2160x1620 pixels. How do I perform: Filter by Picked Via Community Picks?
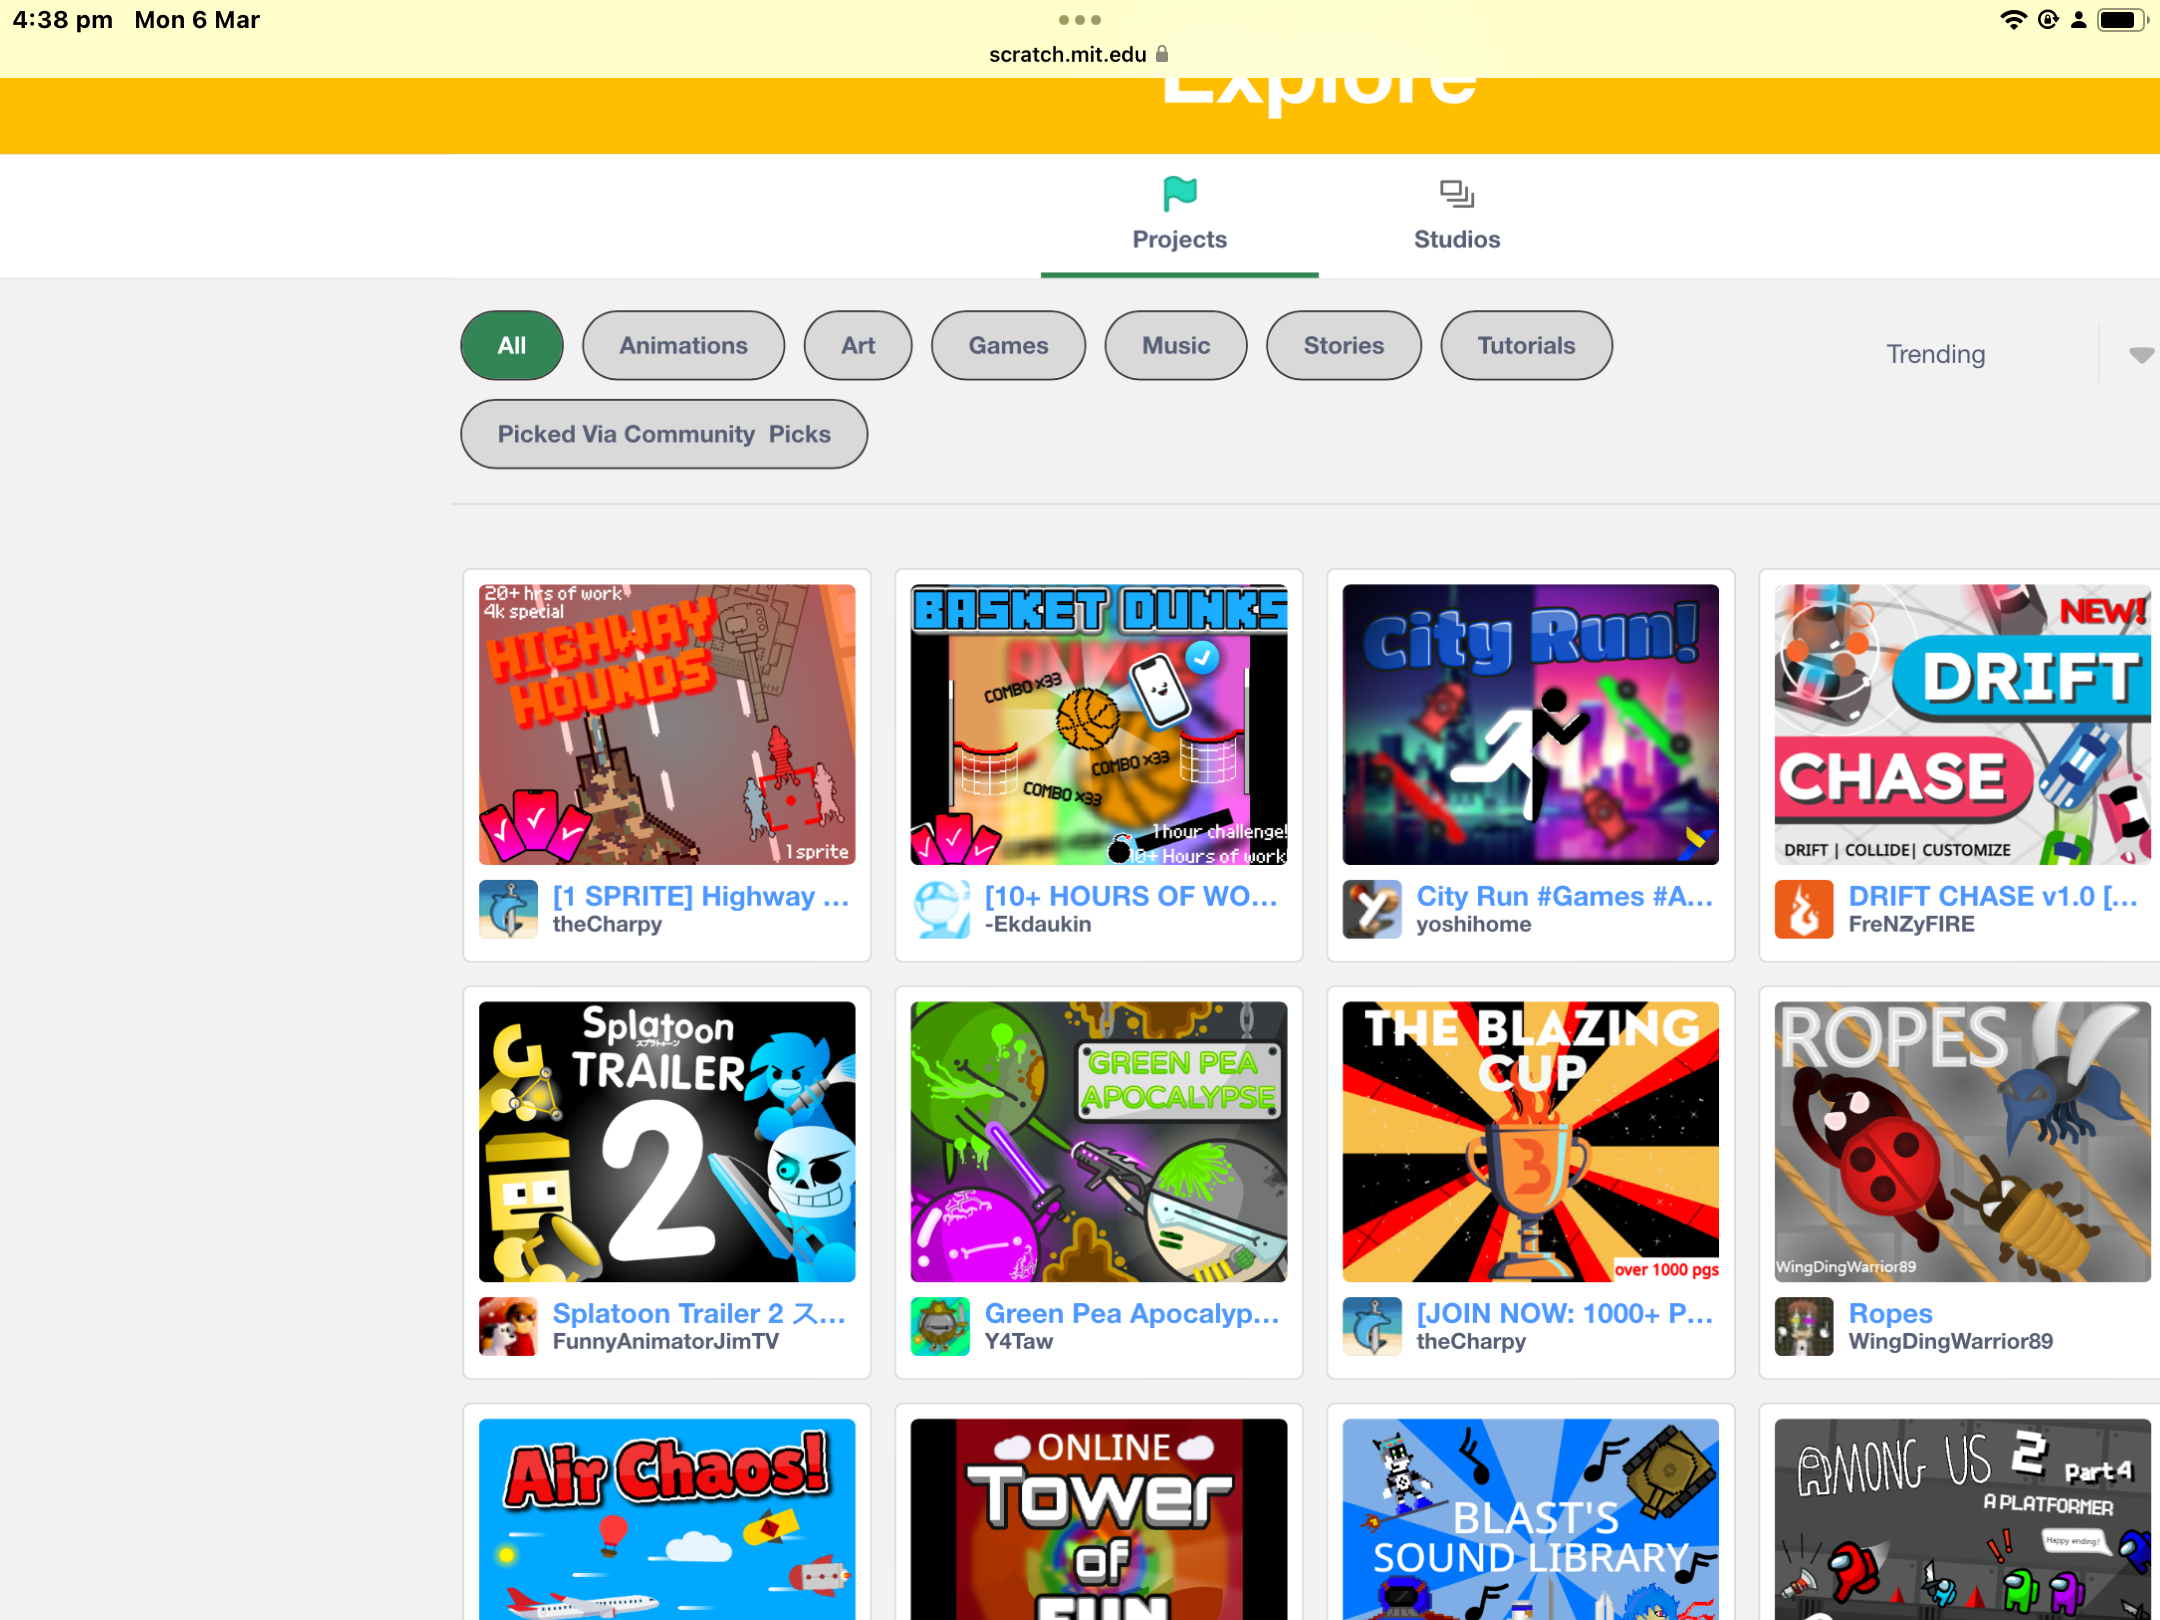pyautogui.click(x=664, y=434)
